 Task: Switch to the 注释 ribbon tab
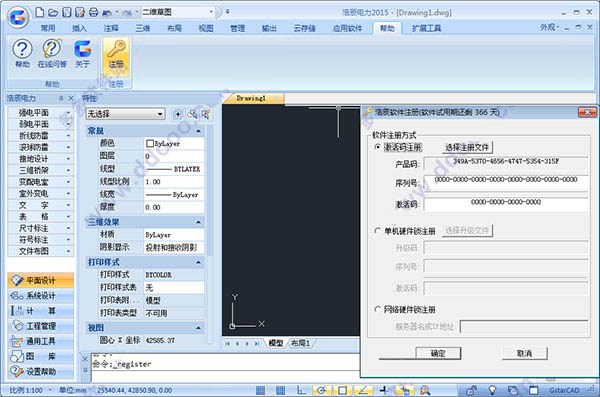click(x=111, y=28)
